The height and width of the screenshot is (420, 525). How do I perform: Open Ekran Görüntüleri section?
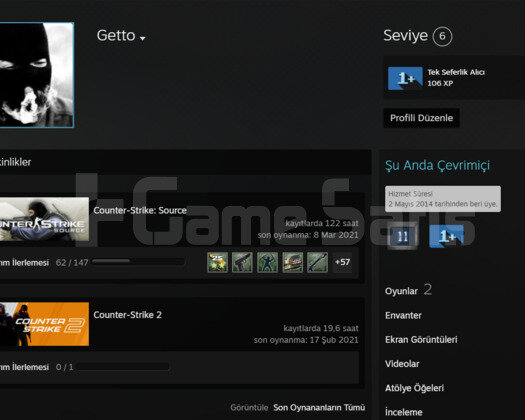point(421,340)
